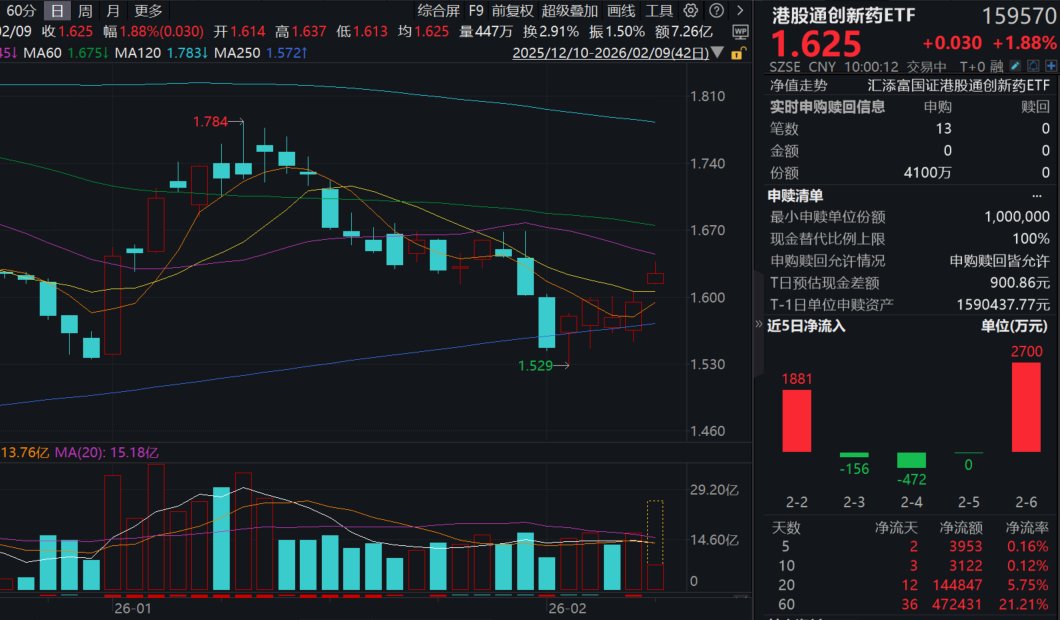Click the WP icon on the chart
This screenshot has width=1060, height=620.
(x=742, y=30)
